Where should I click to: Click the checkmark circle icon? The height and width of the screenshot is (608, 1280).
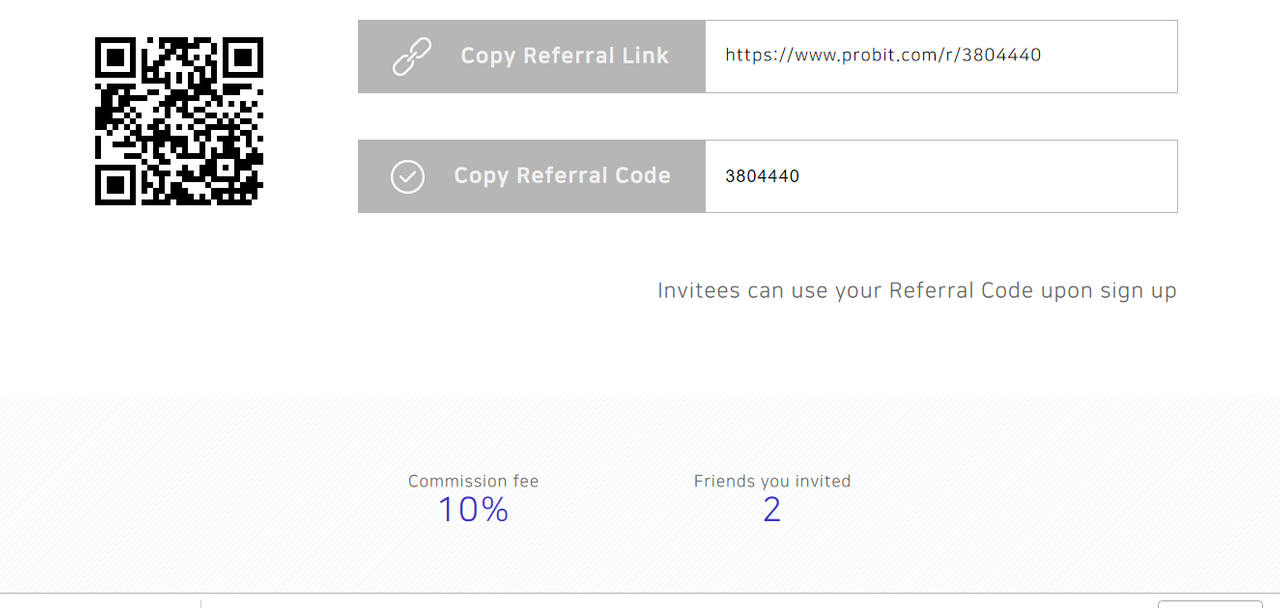[407, 177]
